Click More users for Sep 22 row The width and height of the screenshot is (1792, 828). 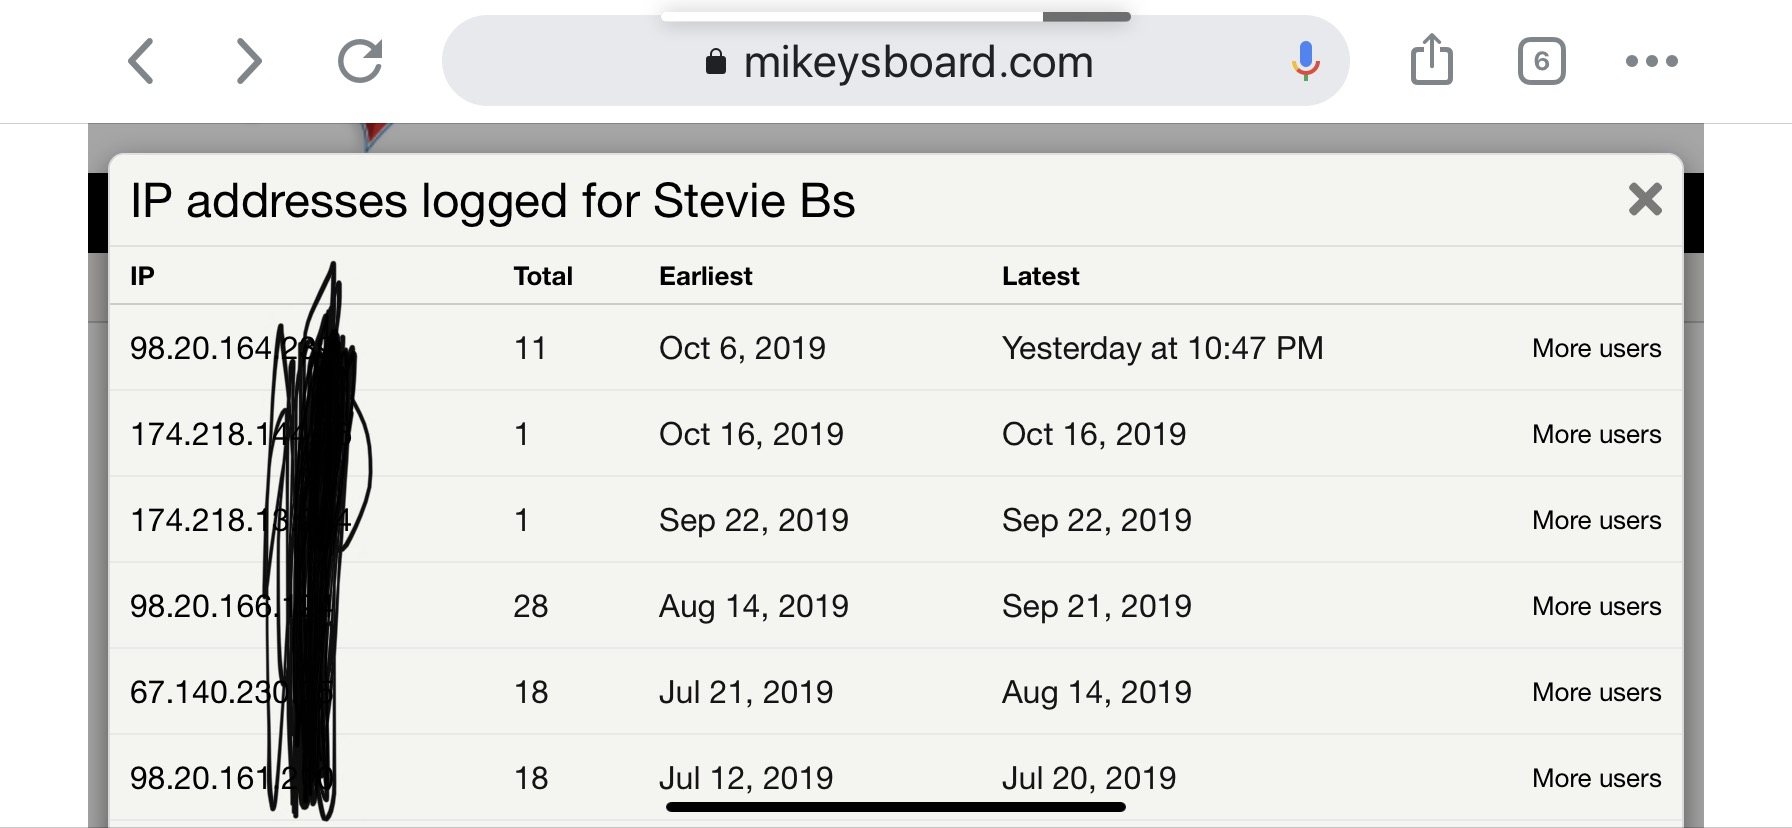[1596, 520]
